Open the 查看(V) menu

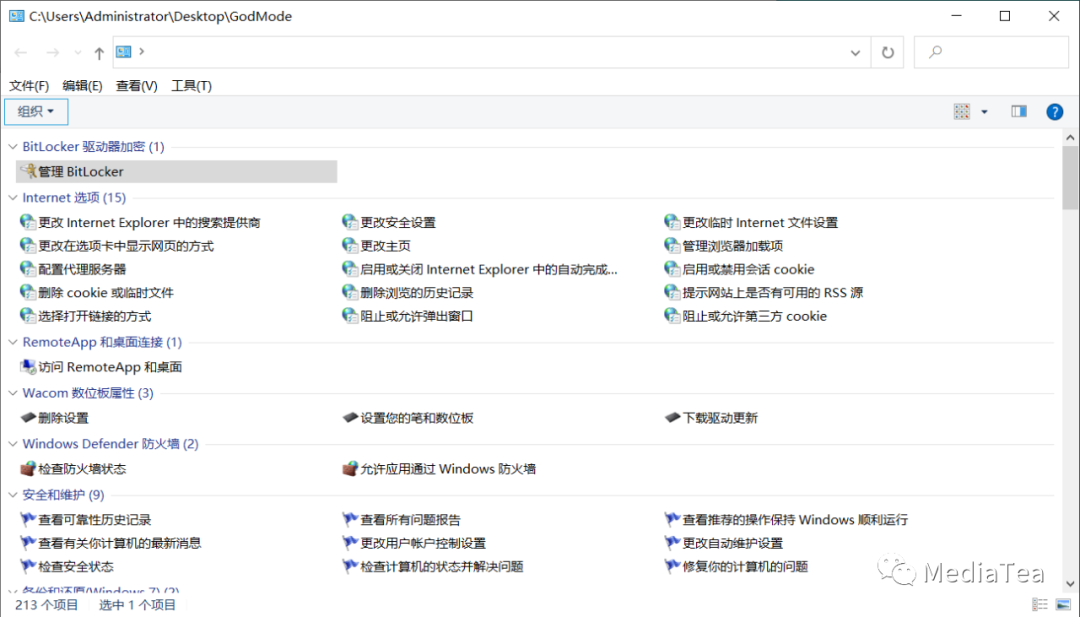pos(136,85)
